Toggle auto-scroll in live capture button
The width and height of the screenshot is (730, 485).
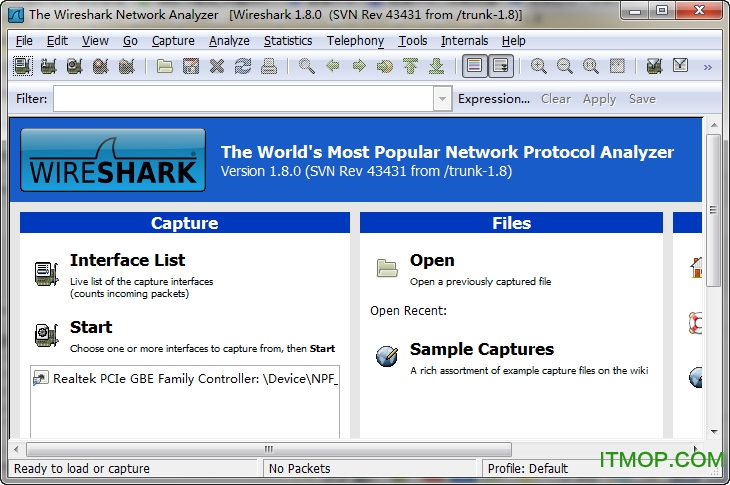click(x=501, y=67)
